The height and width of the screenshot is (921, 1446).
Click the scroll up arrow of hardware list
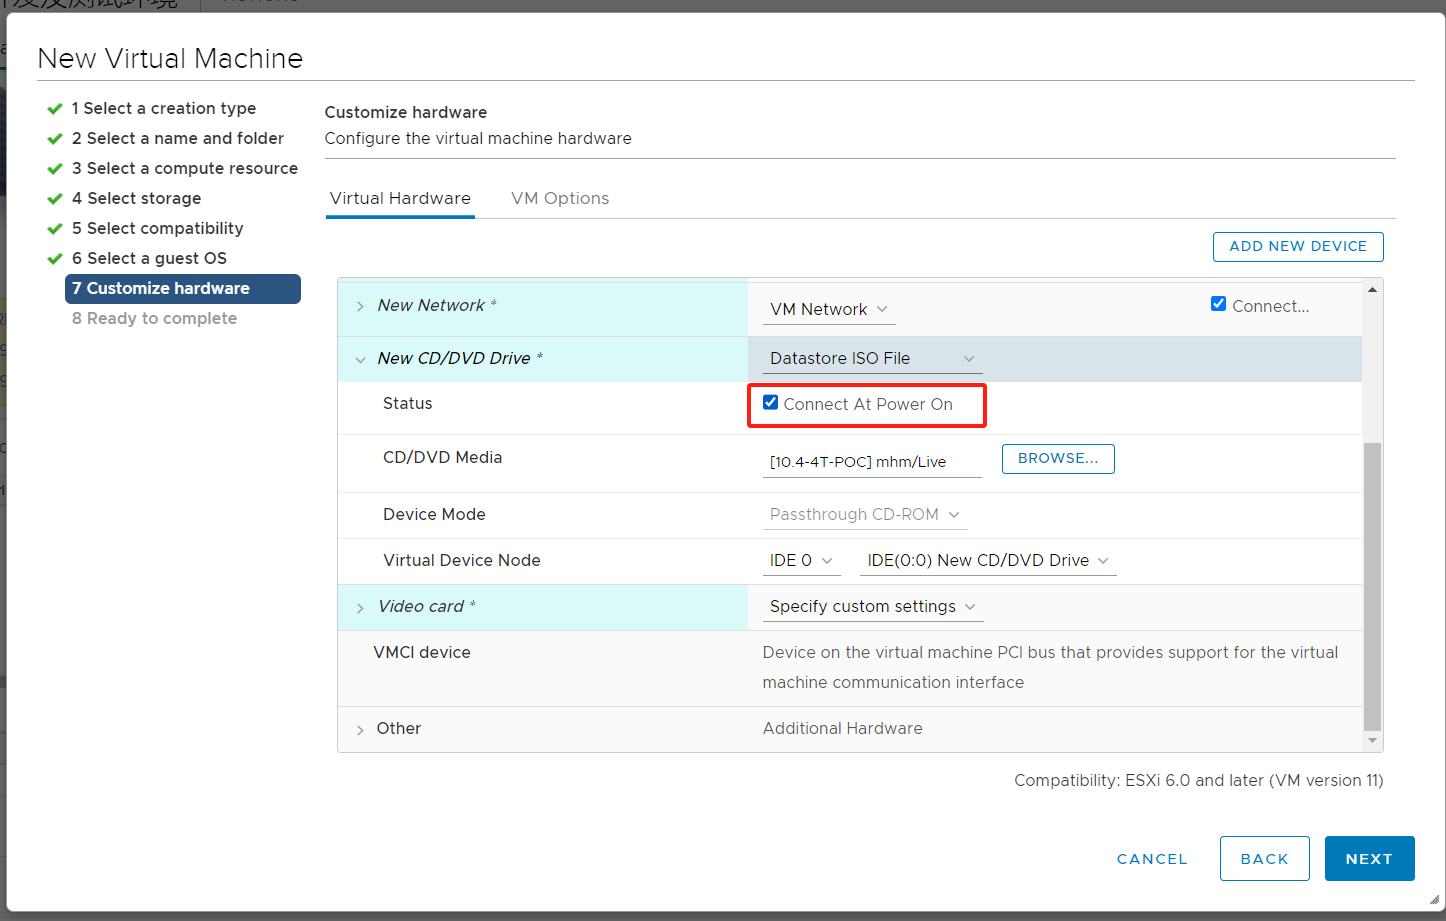[x=1373, y=290]
